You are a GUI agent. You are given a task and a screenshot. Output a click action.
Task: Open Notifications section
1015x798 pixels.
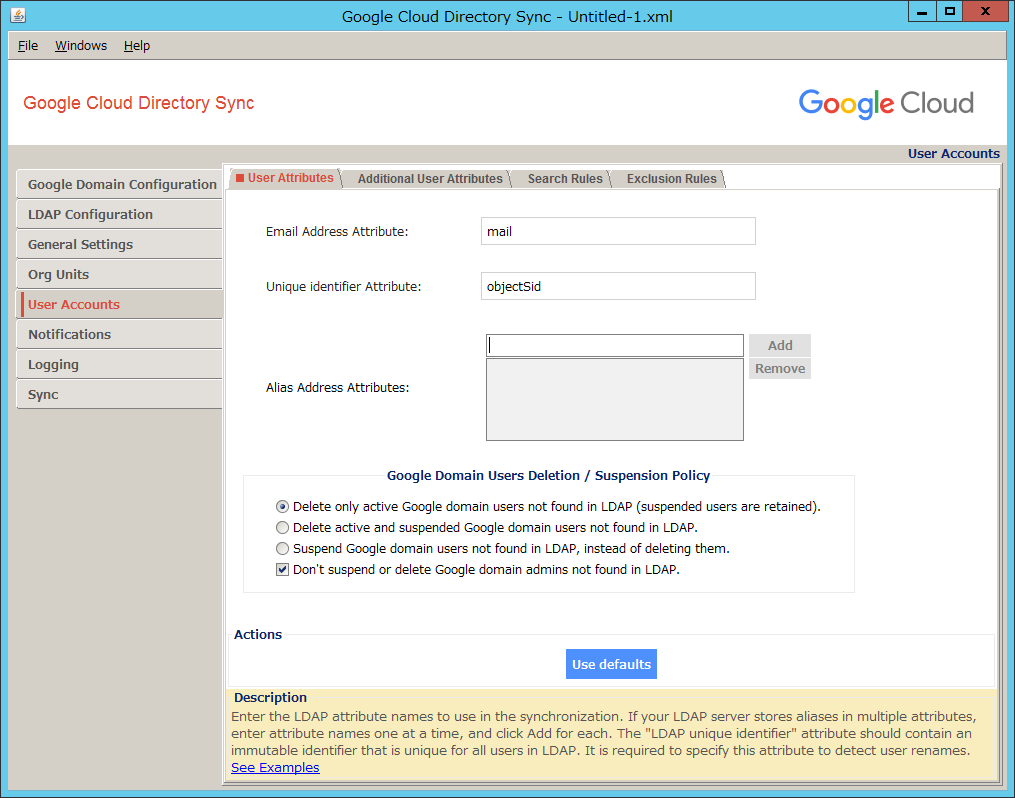pos(120,335)
